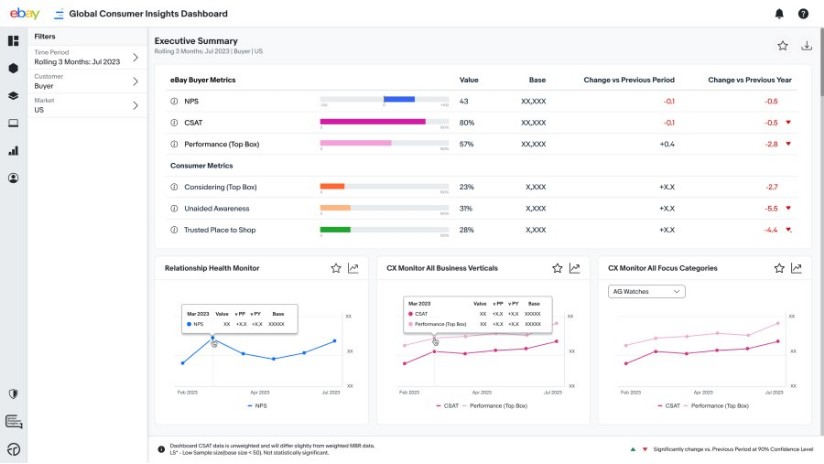This screenshot has width=824, height=464.
Task: Click the info icon next to NPS
Action: click(174, 101)
